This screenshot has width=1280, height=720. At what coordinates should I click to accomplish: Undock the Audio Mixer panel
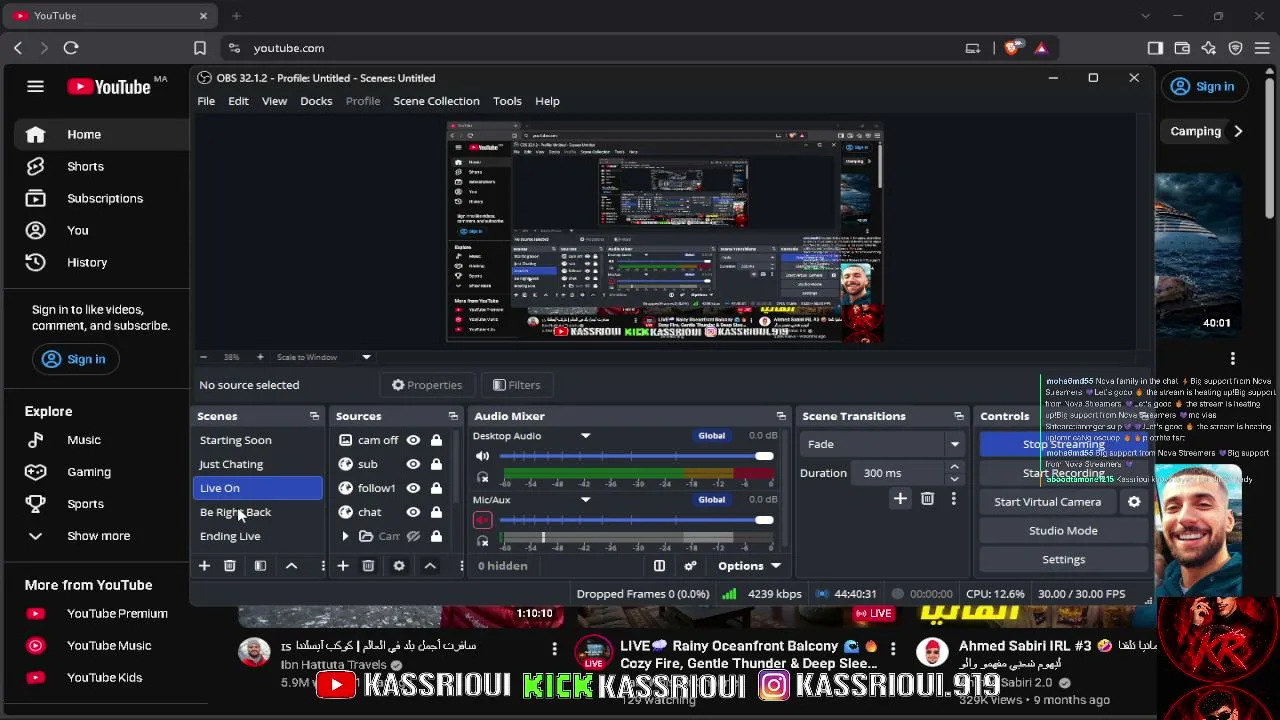[781, 416]
